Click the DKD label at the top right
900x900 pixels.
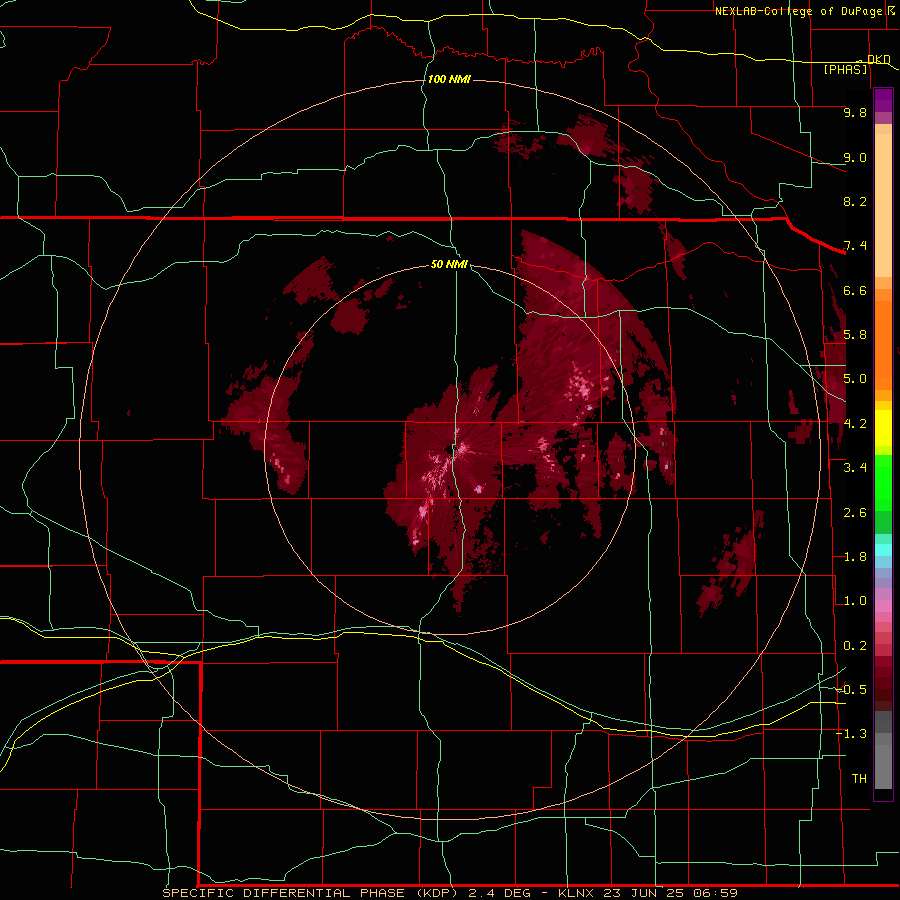pos(879,59)
